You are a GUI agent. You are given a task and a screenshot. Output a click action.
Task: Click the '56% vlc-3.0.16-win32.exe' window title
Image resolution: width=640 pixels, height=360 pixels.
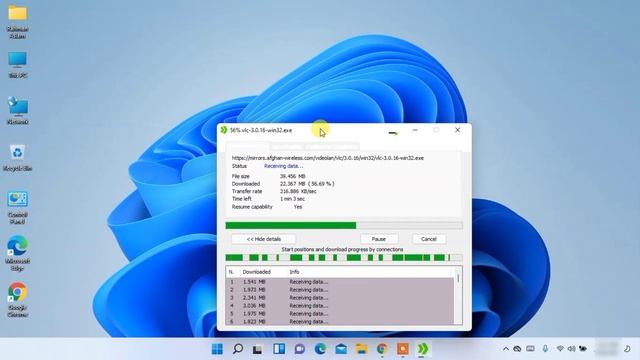(x=261, y=130)
